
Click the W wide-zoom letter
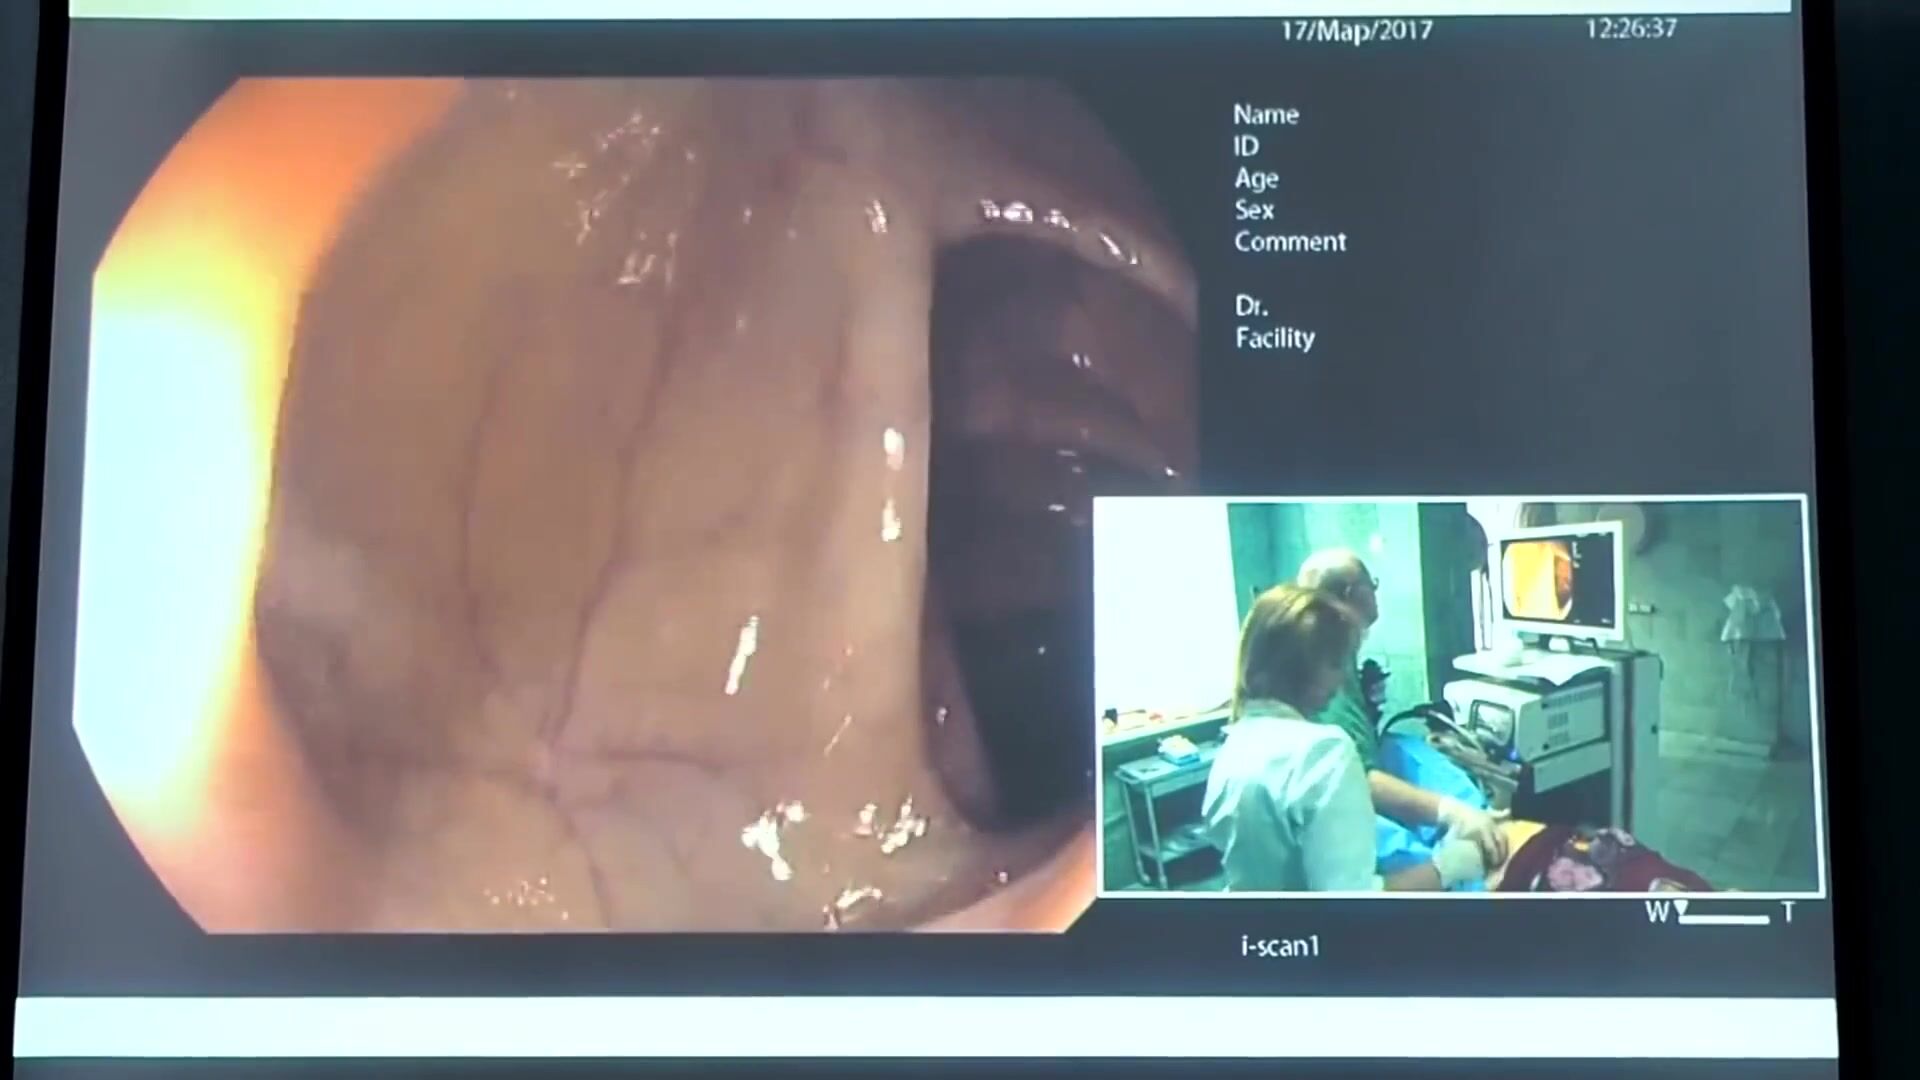point(1657,912)
